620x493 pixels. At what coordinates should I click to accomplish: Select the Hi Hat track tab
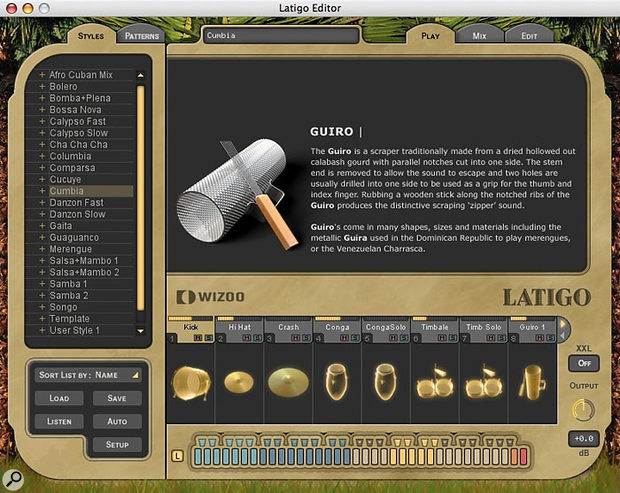click(x=239, y=329)
